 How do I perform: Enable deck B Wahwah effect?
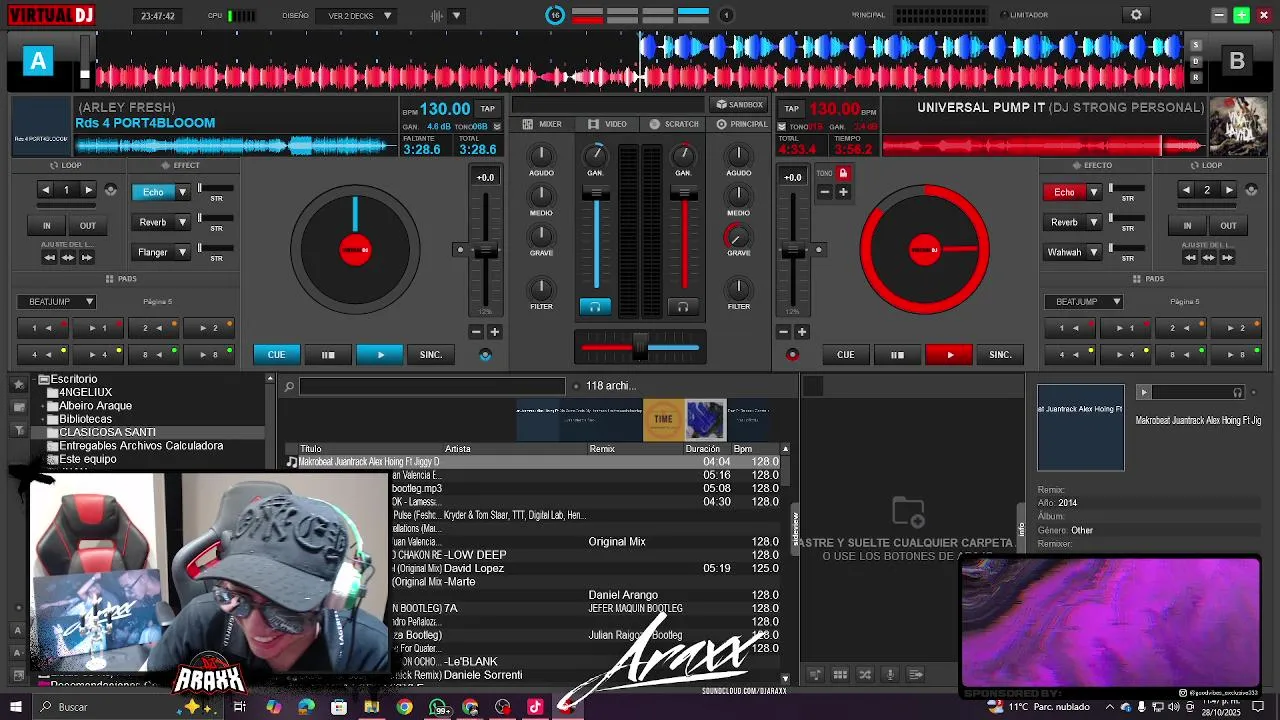1064,252
